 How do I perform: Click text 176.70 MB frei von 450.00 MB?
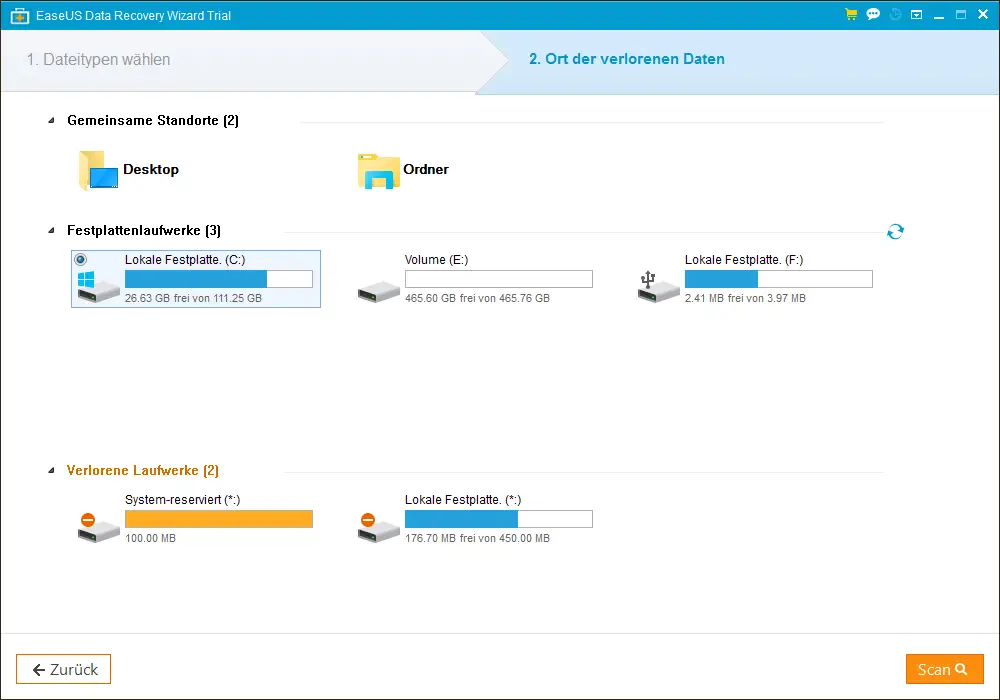tap(477, 538)
